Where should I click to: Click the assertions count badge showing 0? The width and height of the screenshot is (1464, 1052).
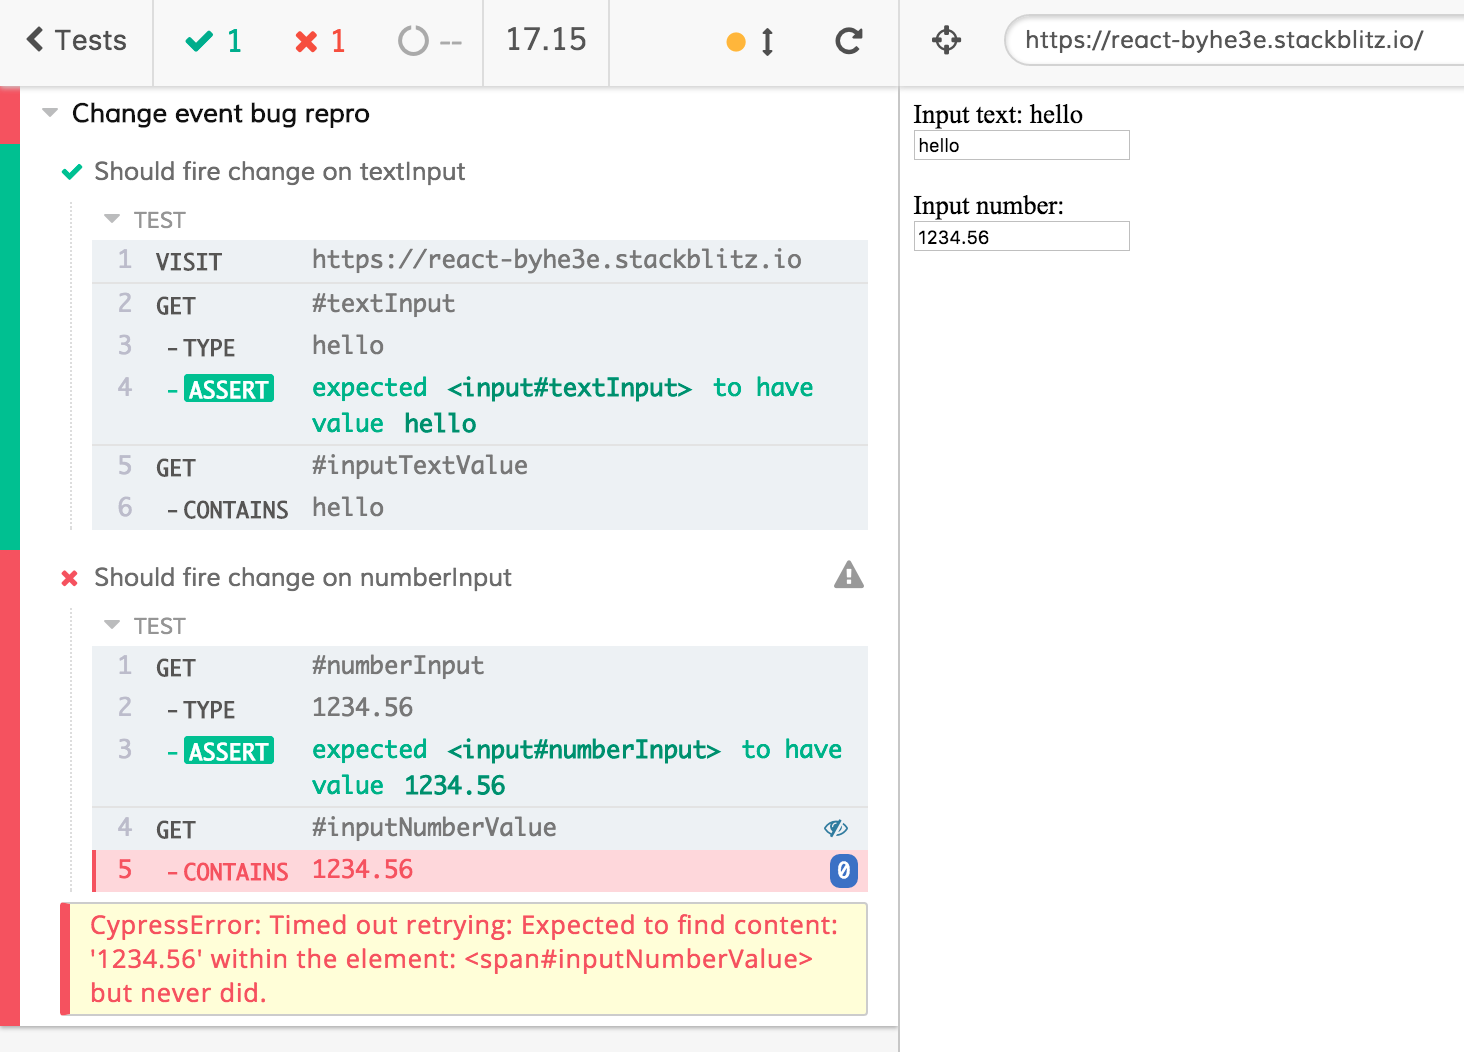click(x=843, y=871)
